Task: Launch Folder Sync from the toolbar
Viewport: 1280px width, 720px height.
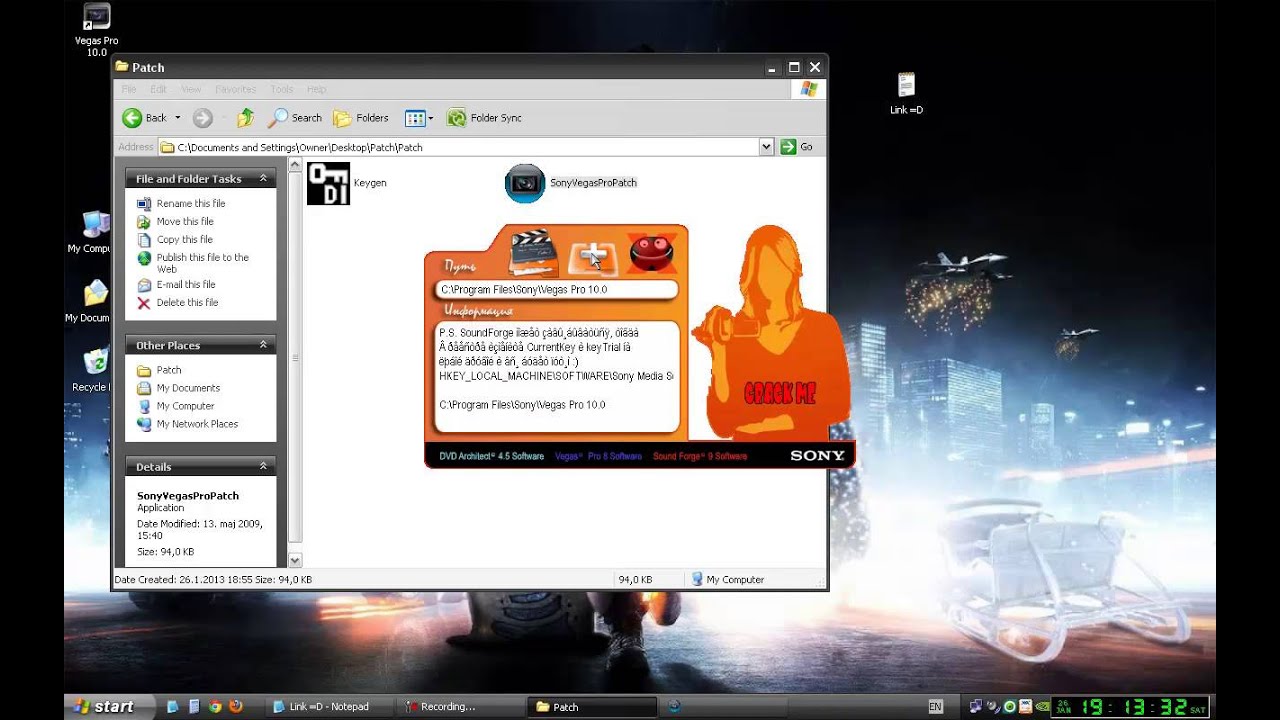Action: [485, 118]
